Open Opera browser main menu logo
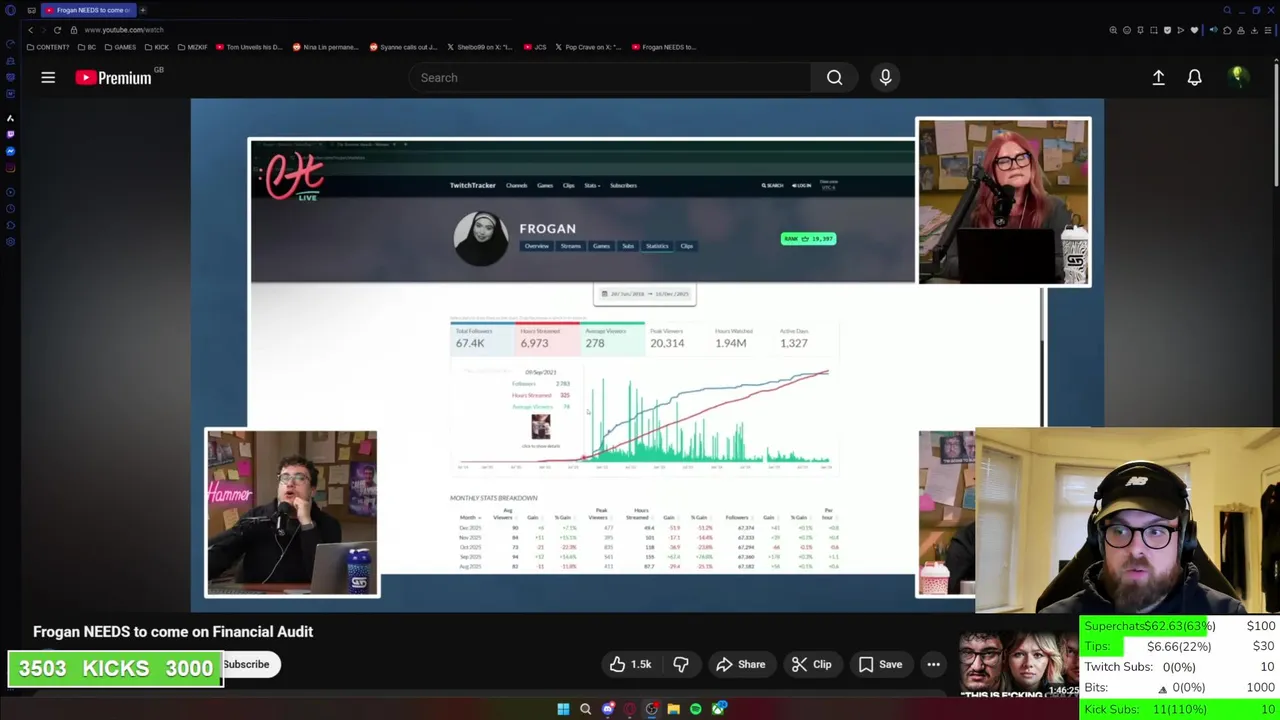This screenshot has width=1280, height=720. [10, 10]
